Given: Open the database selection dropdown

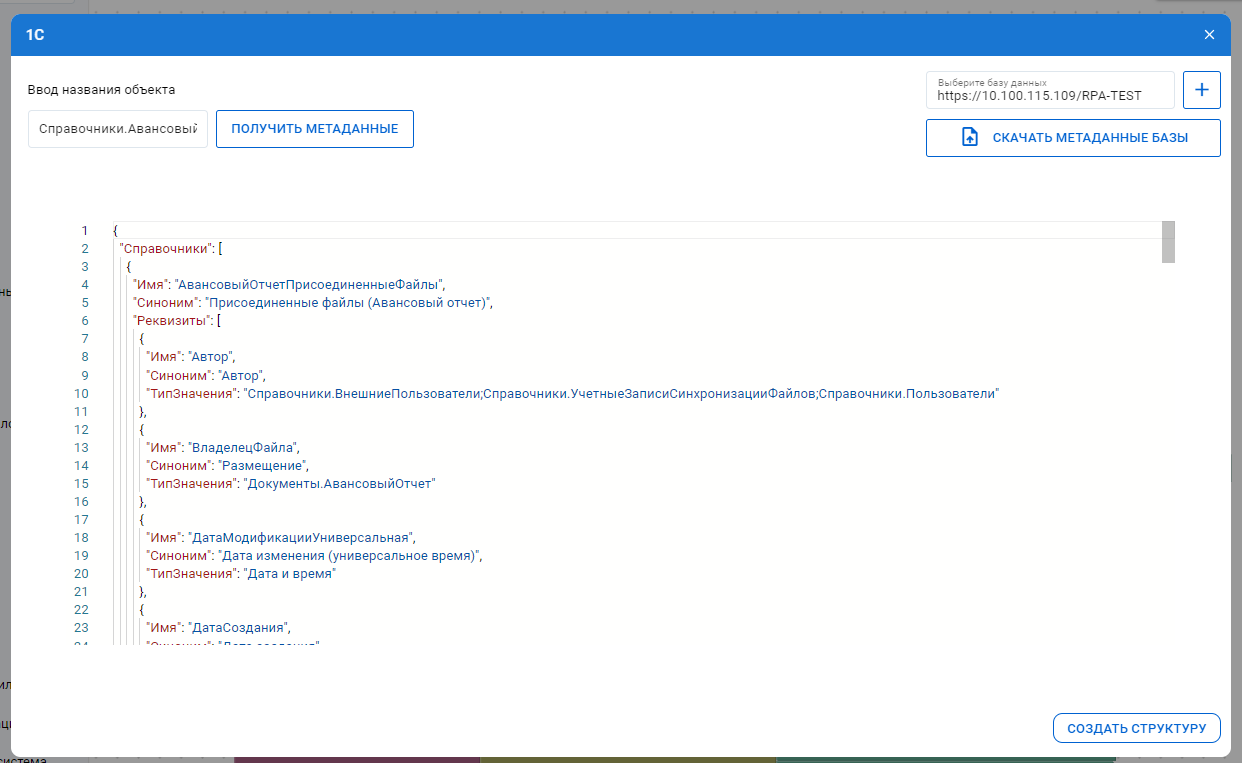Looking at the screenshot, I should coord(1049,90).
